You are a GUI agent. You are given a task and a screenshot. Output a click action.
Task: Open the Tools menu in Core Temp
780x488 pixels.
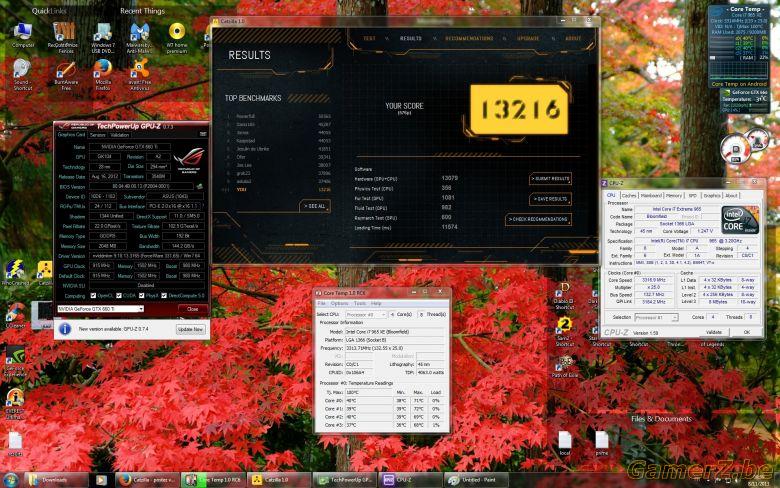[x=360, y=303]
